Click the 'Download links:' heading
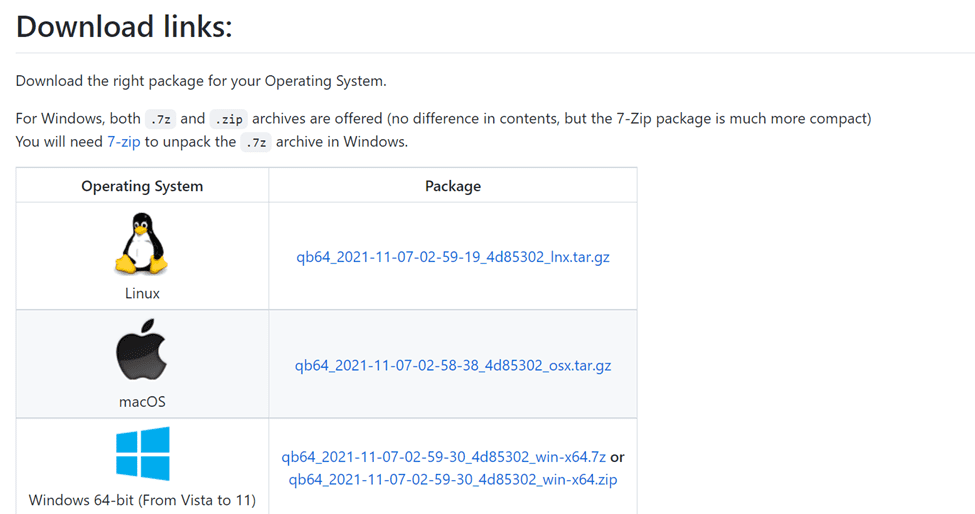 coord(124,27)
